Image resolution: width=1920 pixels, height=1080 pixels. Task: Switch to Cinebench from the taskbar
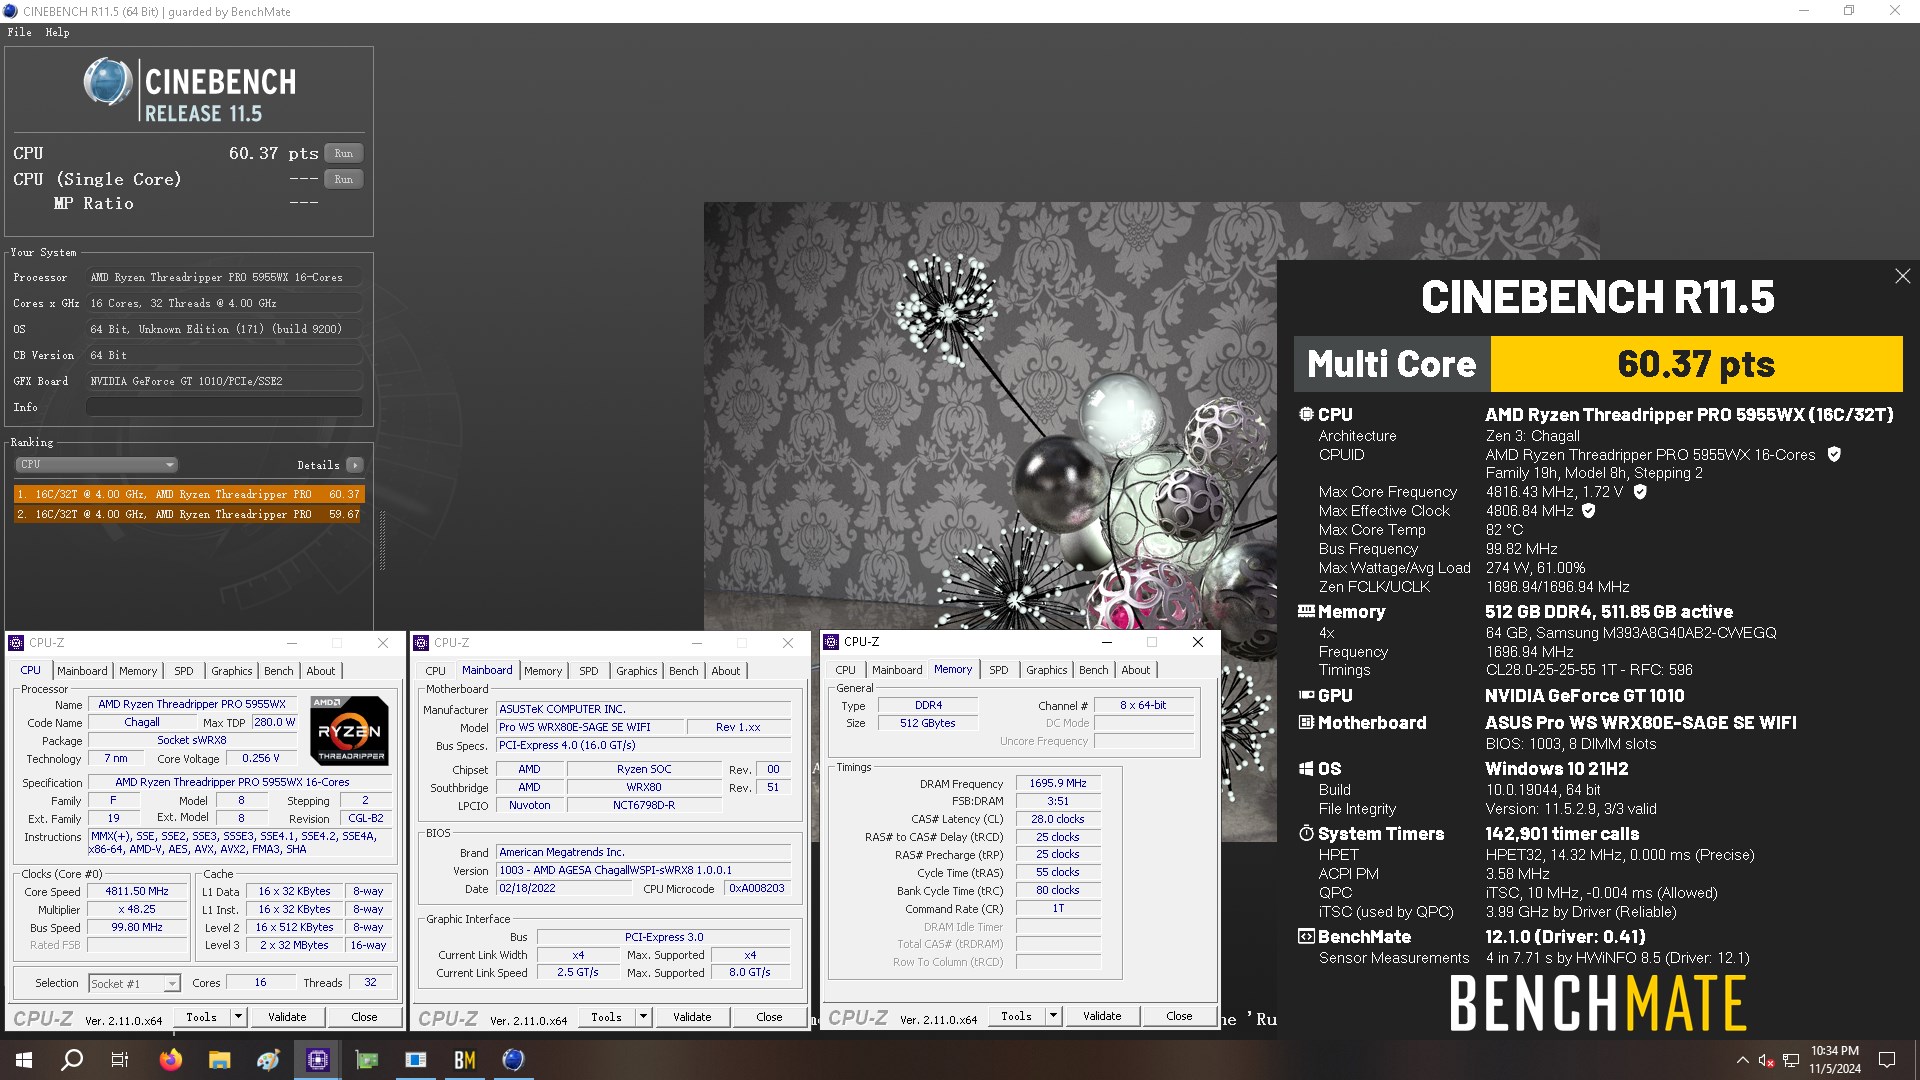coord(513,1060)
